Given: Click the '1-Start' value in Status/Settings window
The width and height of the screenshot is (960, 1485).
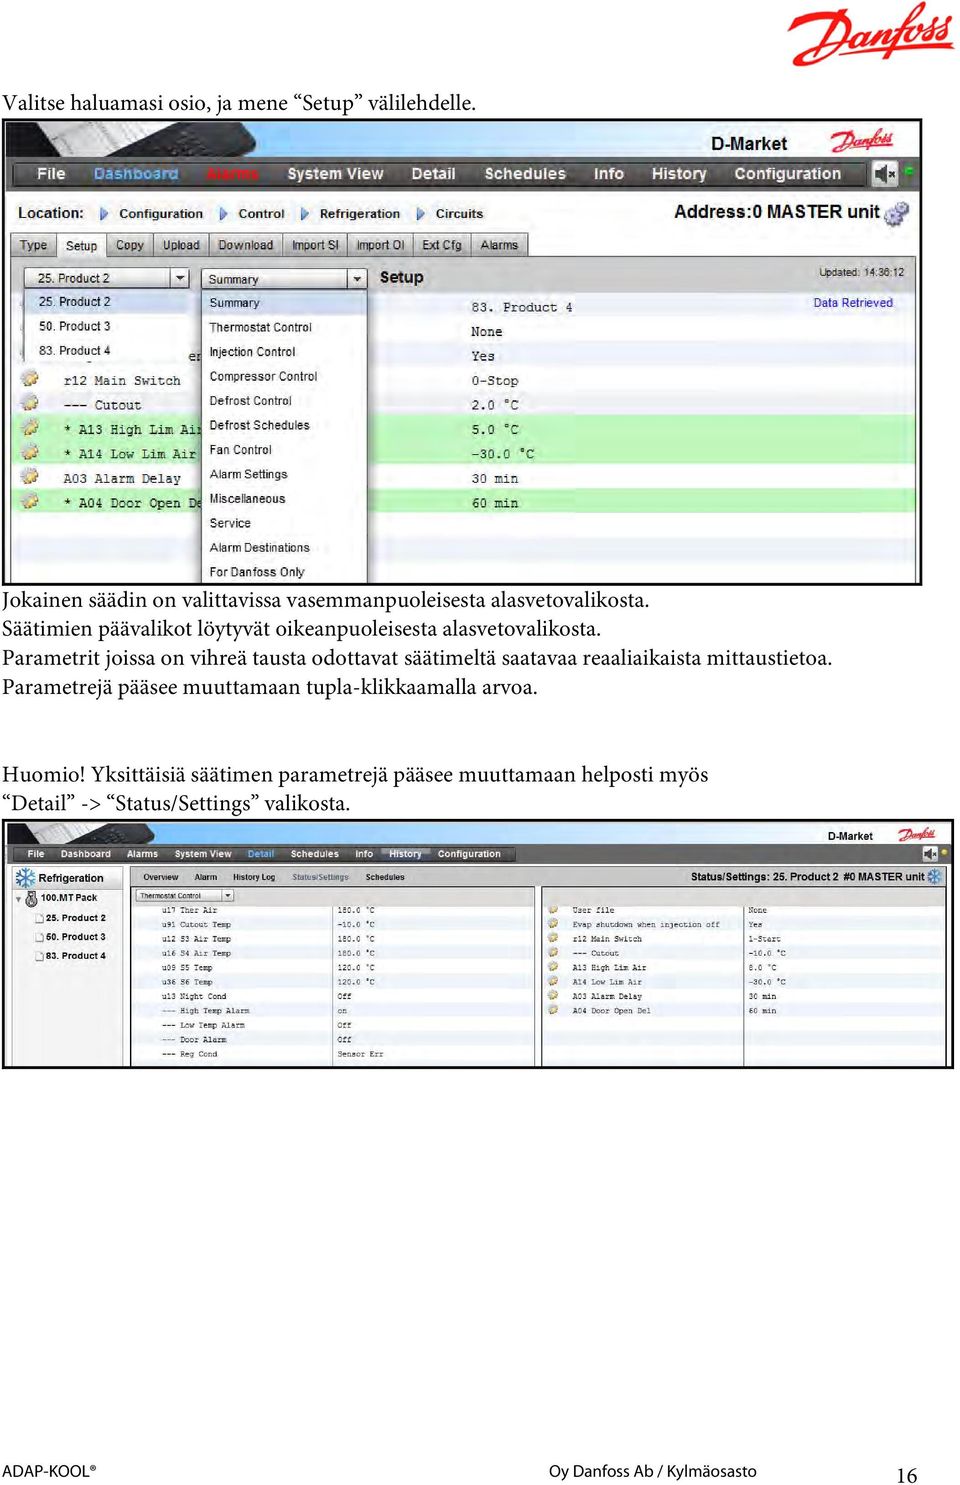Looking at the screenshot, I should 765,939.
